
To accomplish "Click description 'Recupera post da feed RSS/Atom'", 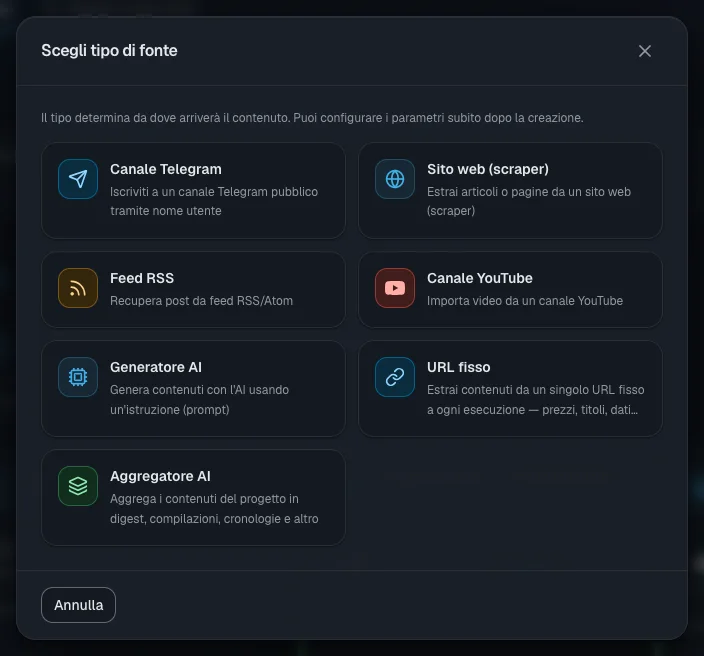I will point(202,301).
